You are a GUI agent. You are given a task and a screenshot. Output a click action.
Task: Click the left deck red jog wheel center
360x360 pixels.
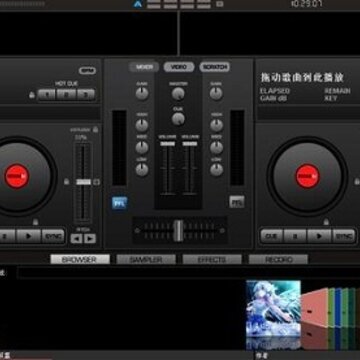pyautogui.click(x=17, y=176)
